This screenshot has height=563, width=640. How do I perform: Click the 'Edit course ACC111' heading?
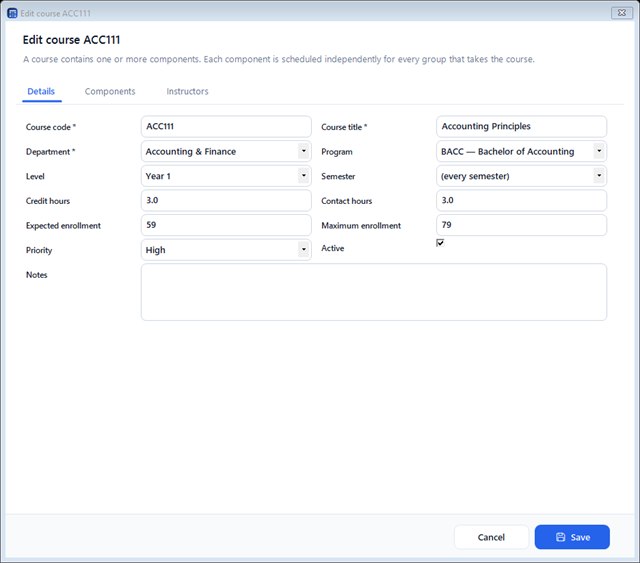71,40
